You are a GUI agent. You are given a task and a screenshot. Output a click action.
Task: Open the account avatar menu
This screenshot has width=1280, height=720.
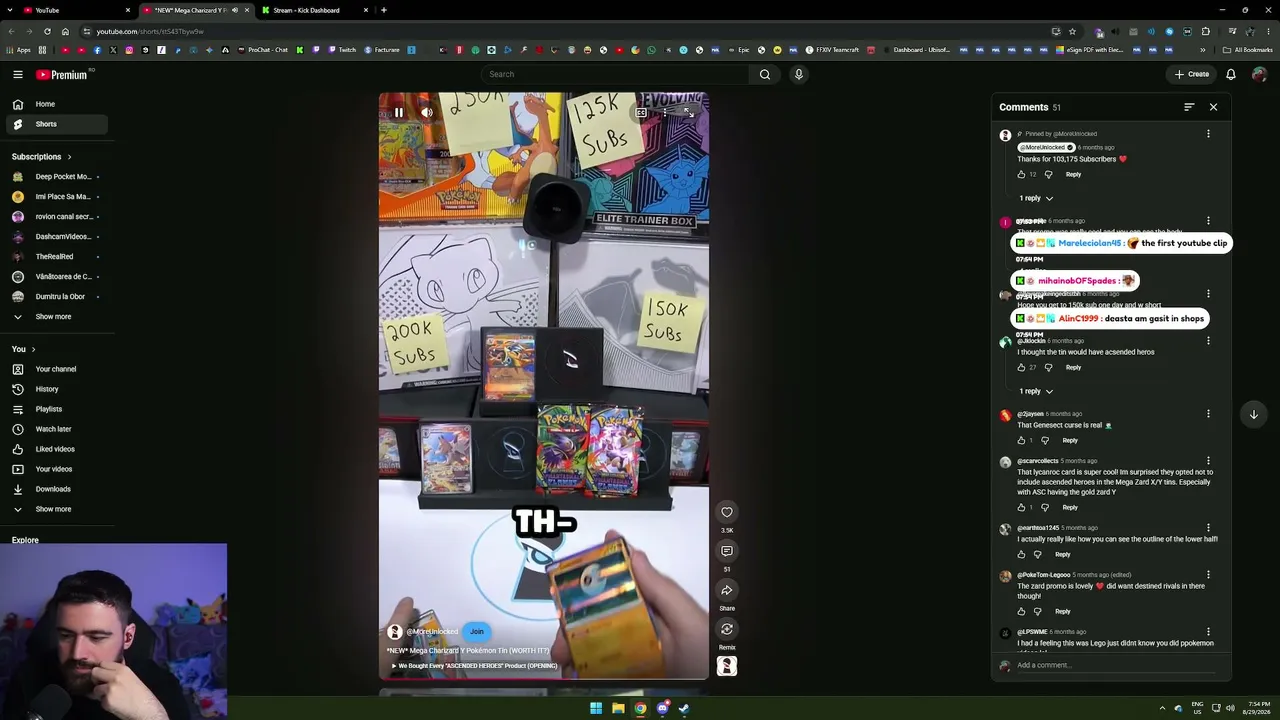tap(1259, 74)
